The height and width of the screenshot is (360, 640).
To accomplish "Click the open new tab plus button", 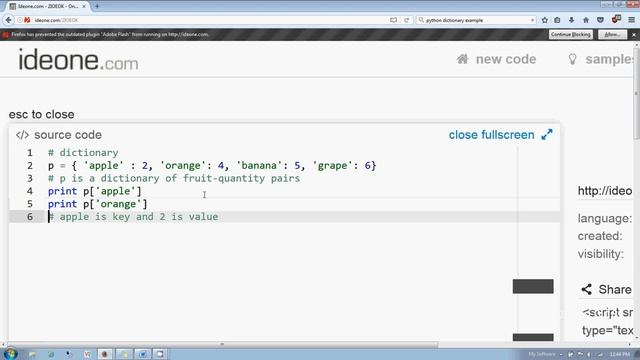I will coord(97,6).
